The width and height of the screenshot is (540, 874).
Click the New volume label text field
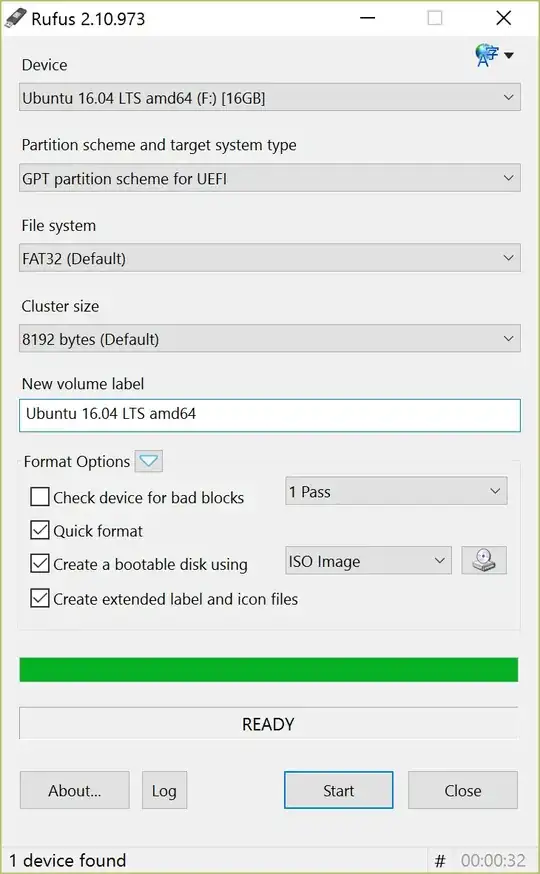(x=270, y=415)
